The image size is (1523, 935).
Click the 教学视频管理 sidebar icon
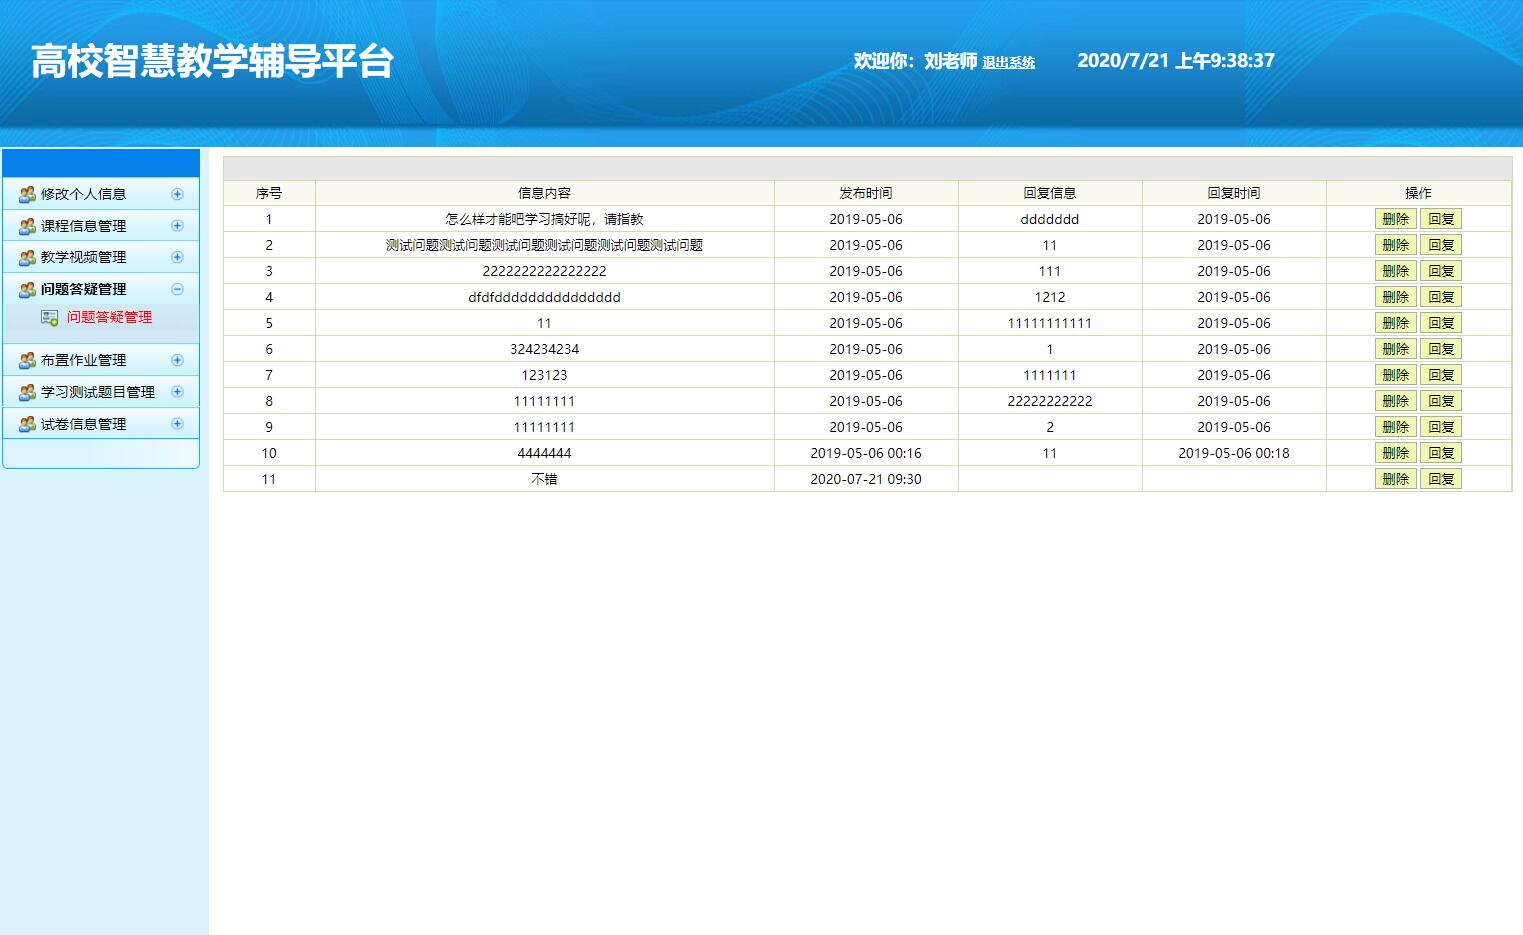[27, 257]
